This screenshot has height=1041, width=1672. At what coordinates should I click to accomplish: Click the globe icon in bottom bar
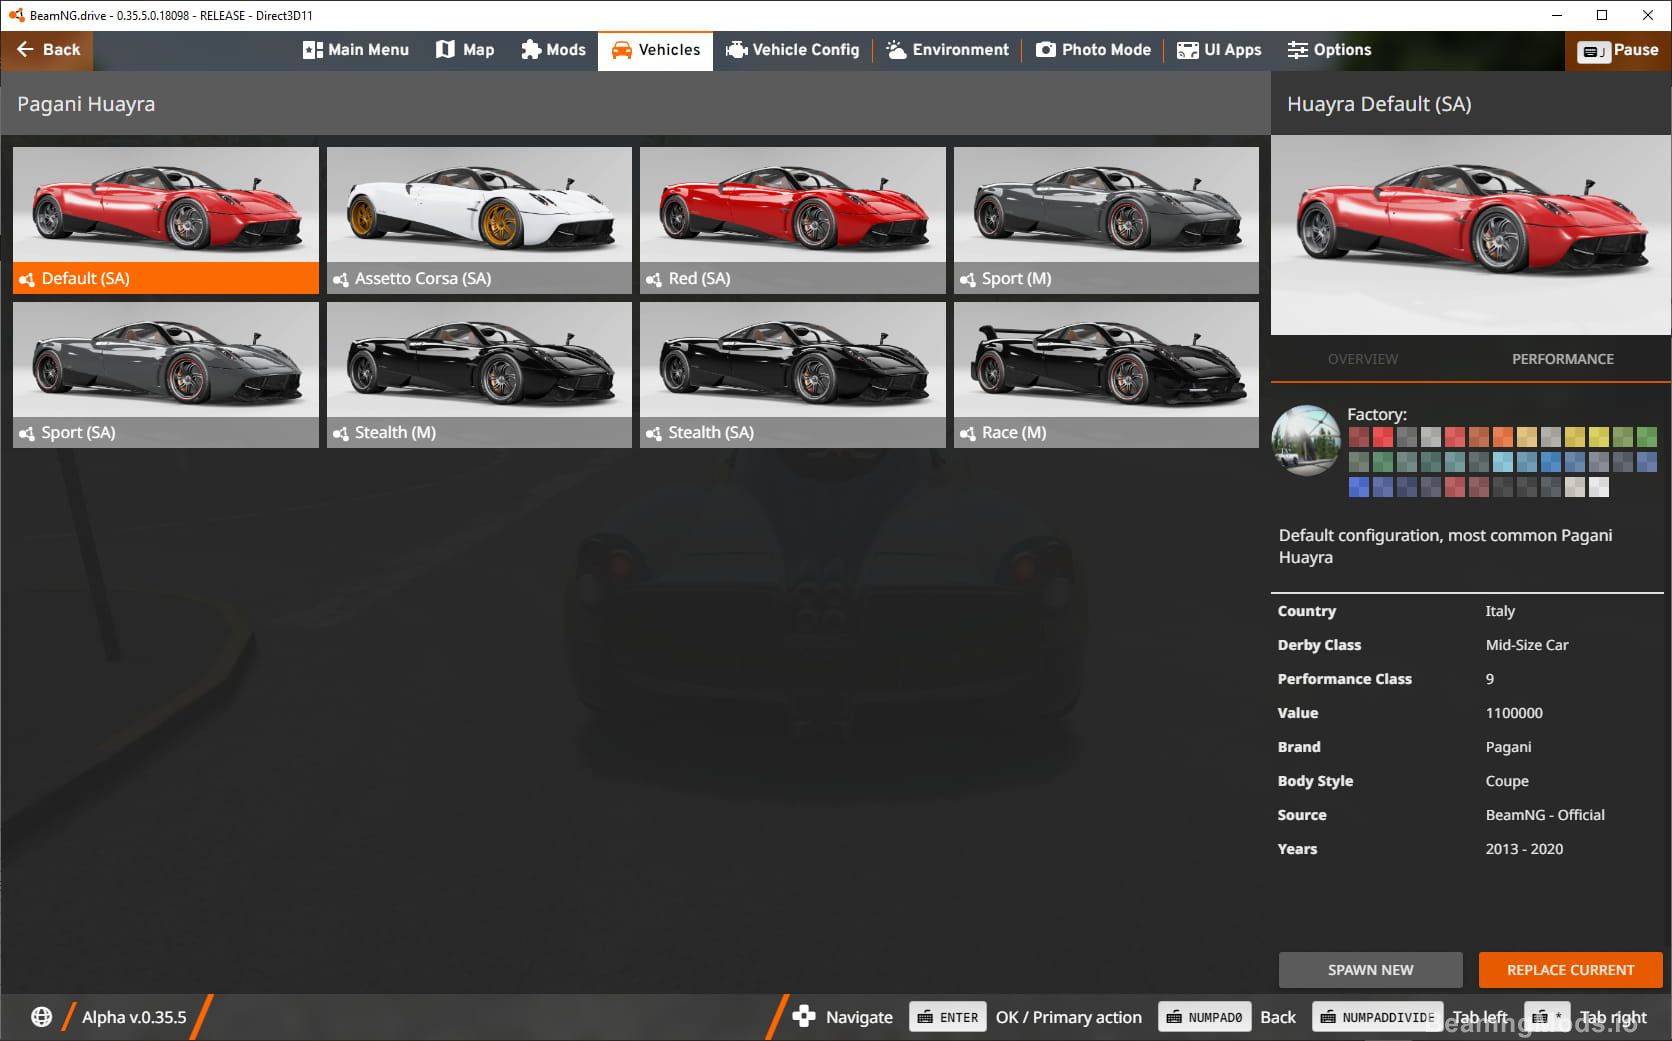[41, 1017]
